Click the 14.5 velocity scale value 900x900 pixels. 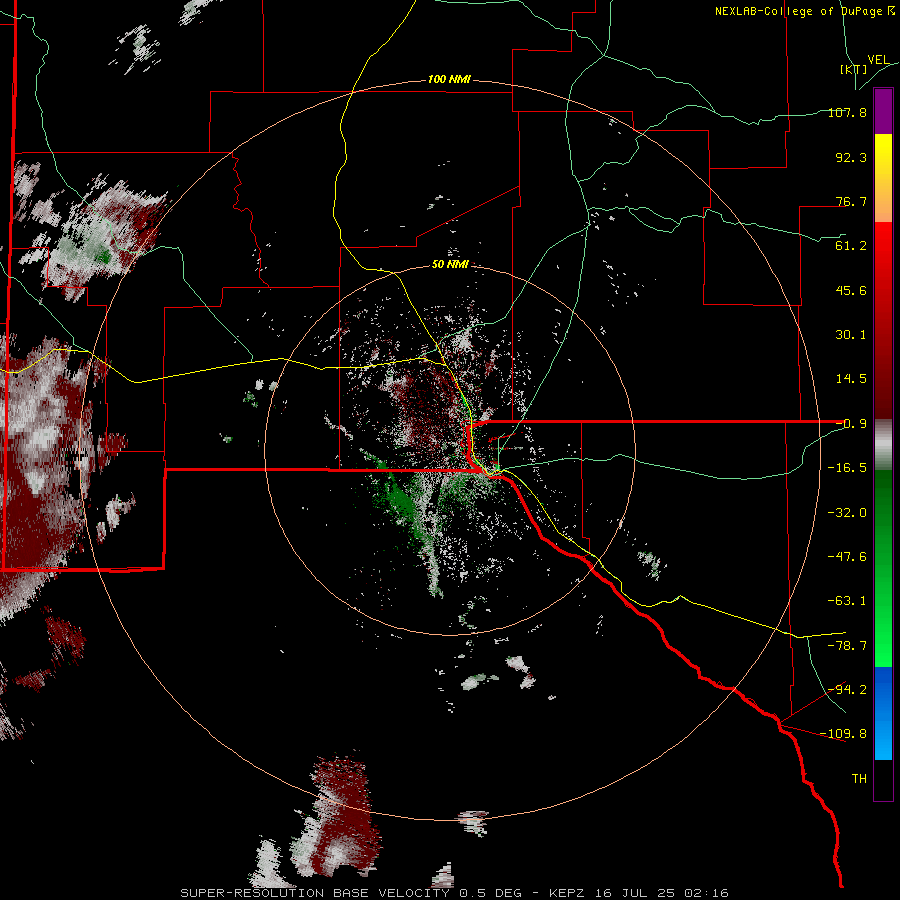tap(851, 379)
